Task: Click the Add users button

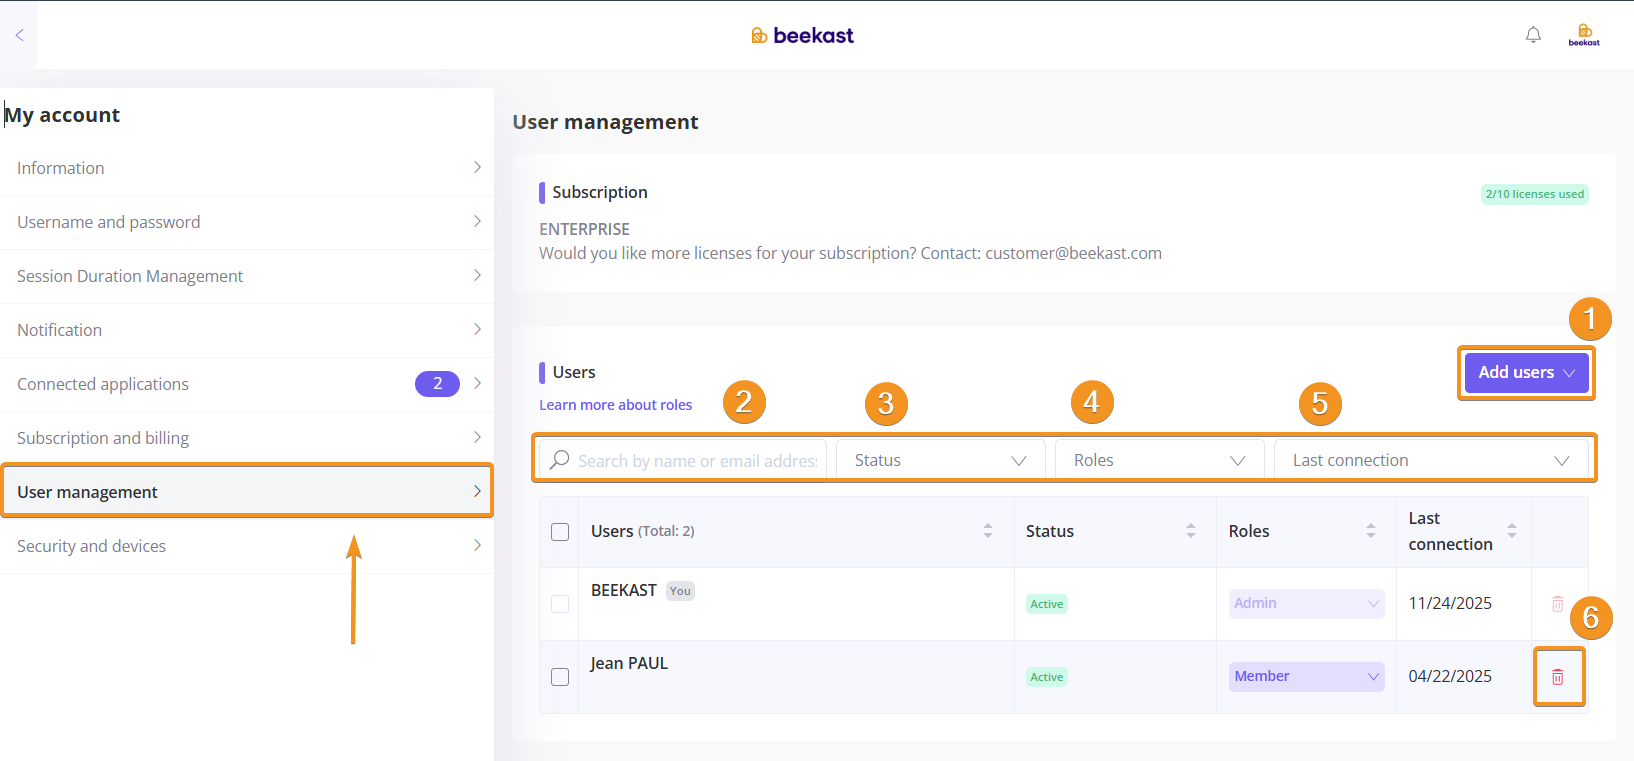Action: pos(1525,372)
